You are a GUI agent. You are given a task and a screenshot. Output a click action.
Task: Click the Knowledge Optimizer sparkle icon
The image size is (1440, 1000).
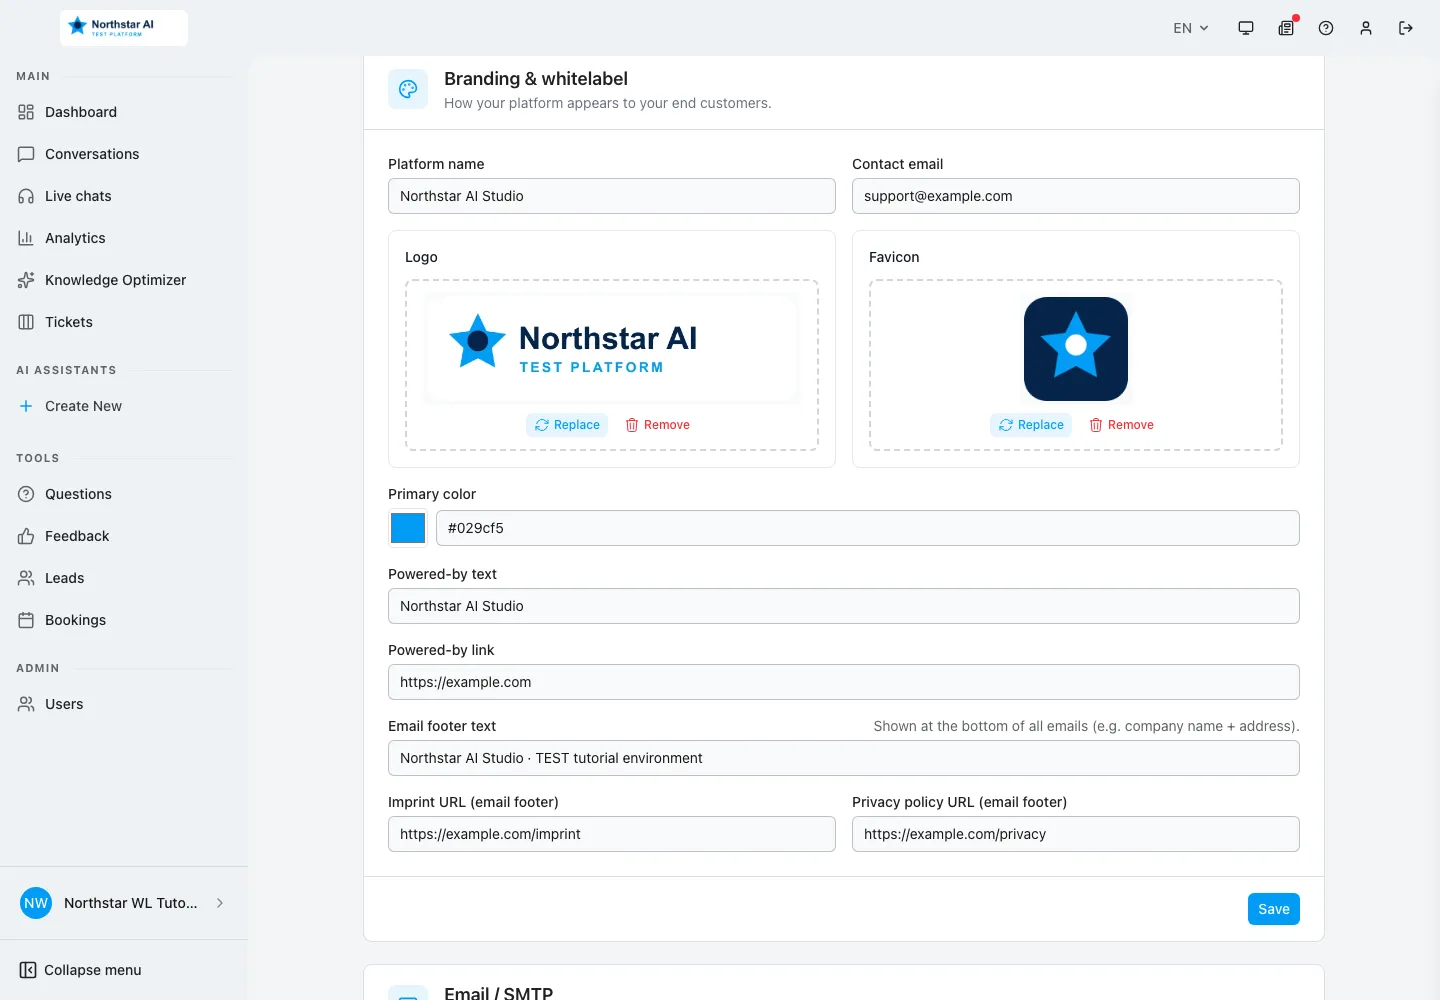(26, 280)
